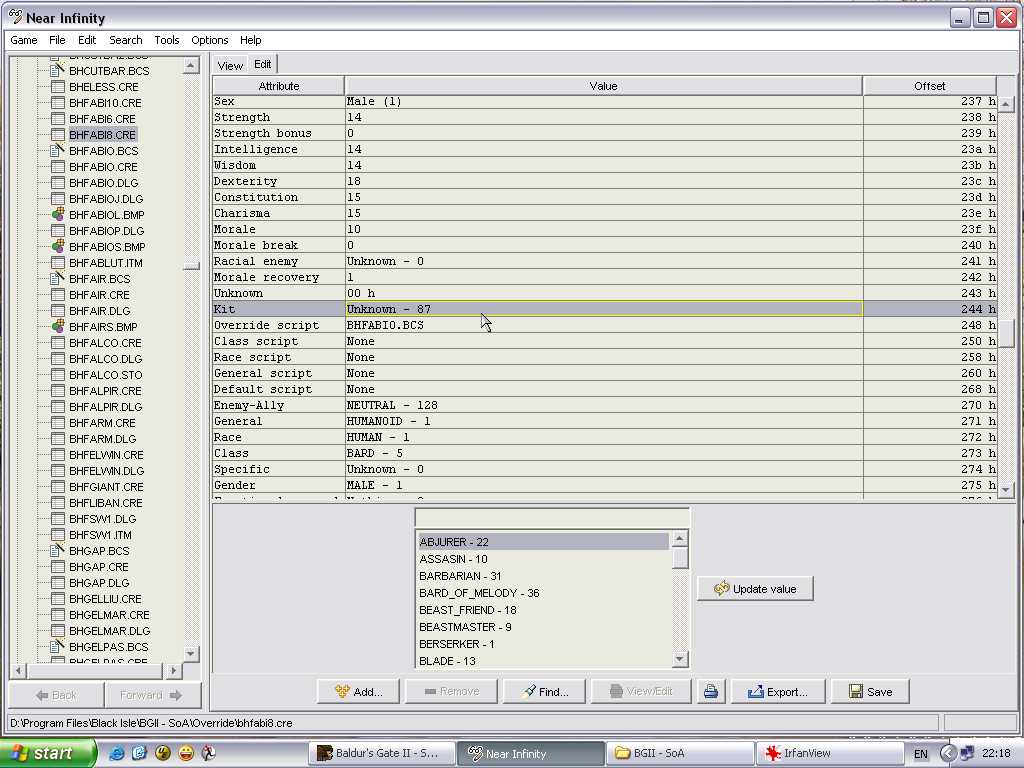Click the bitmap icon beside BHFABIOS.BMP
The width and height of the screenshot is (1024, 768).
tap(57, 246)
